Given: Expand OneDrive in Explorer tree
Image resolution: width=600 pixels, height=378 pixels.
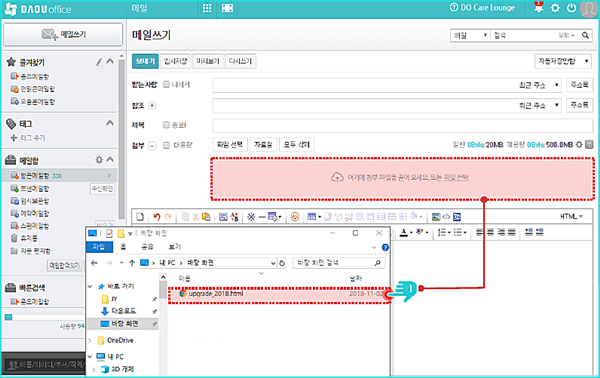Looking at the screenshot, I should 90,340.
